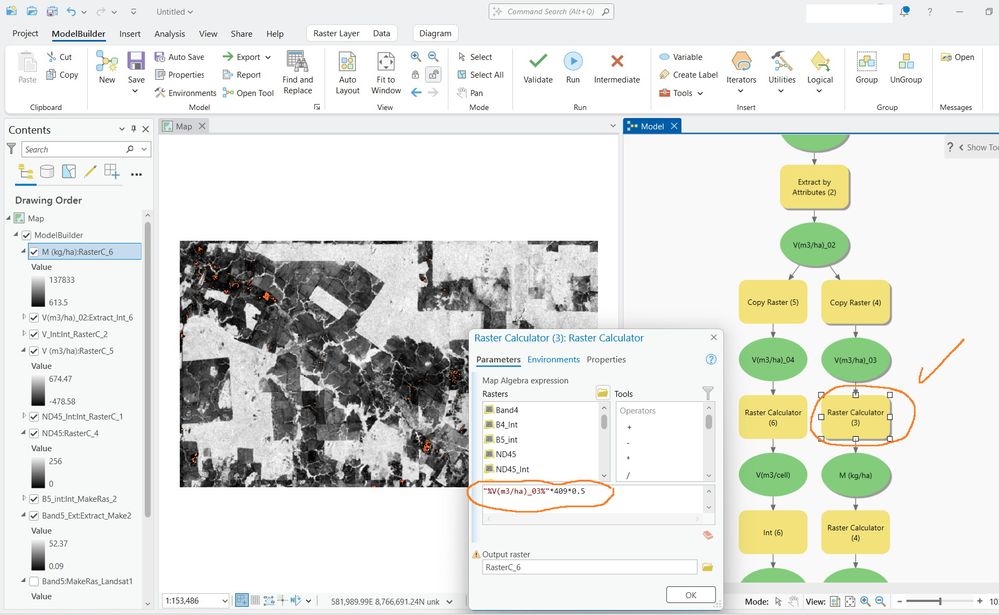
Task: Open the Export dropdown arrow
Action: 268,57
